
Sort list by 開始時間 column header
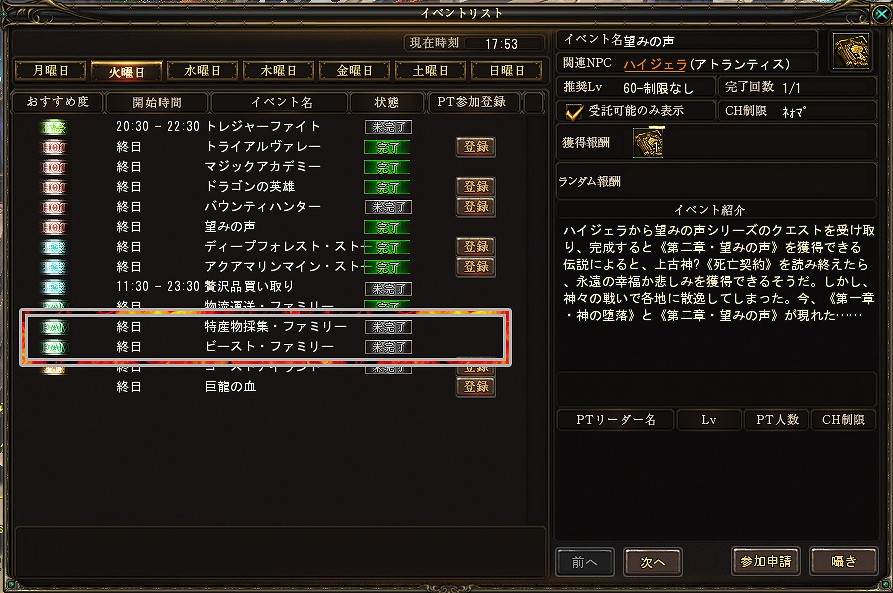click(x=157, y=103)
